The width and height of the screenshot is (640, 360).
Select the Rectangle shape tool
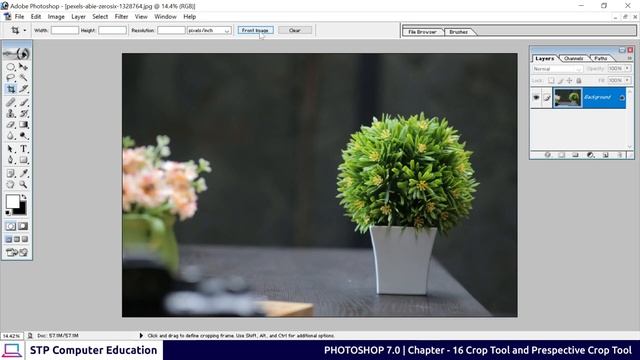click(x=23, y=160)
